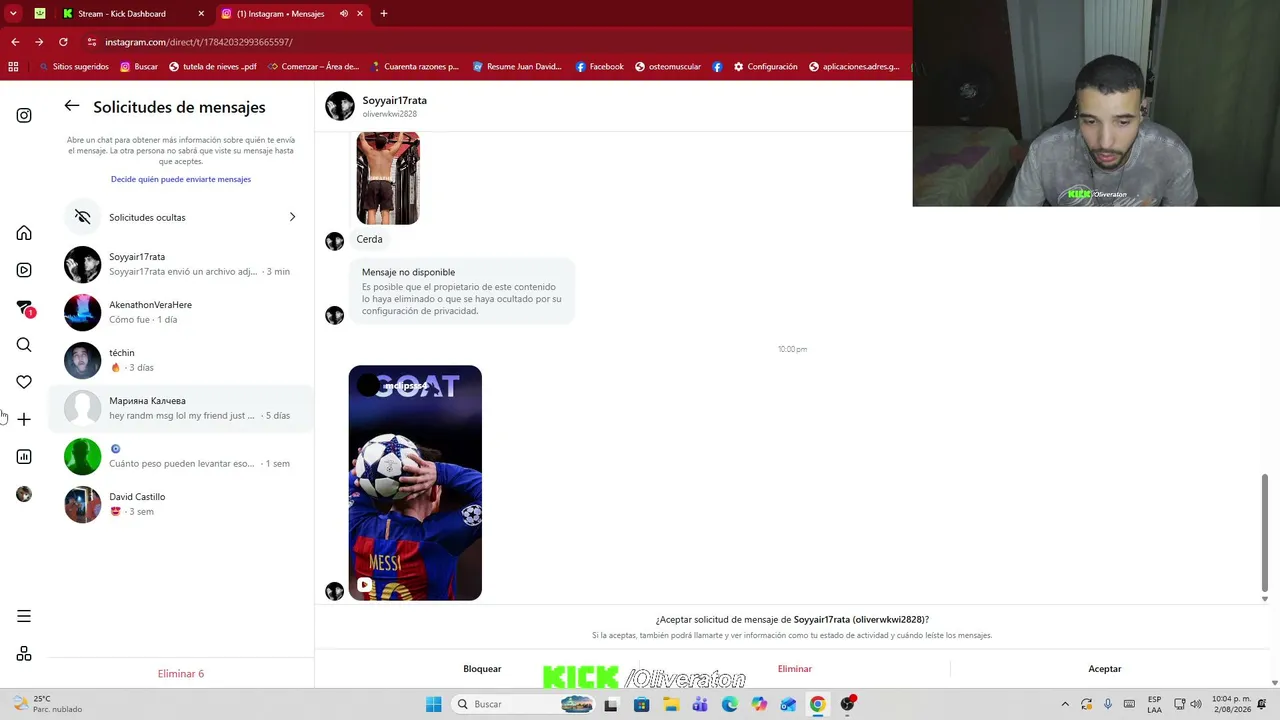Click the 'Cerda' message bubble

[369, 239]
